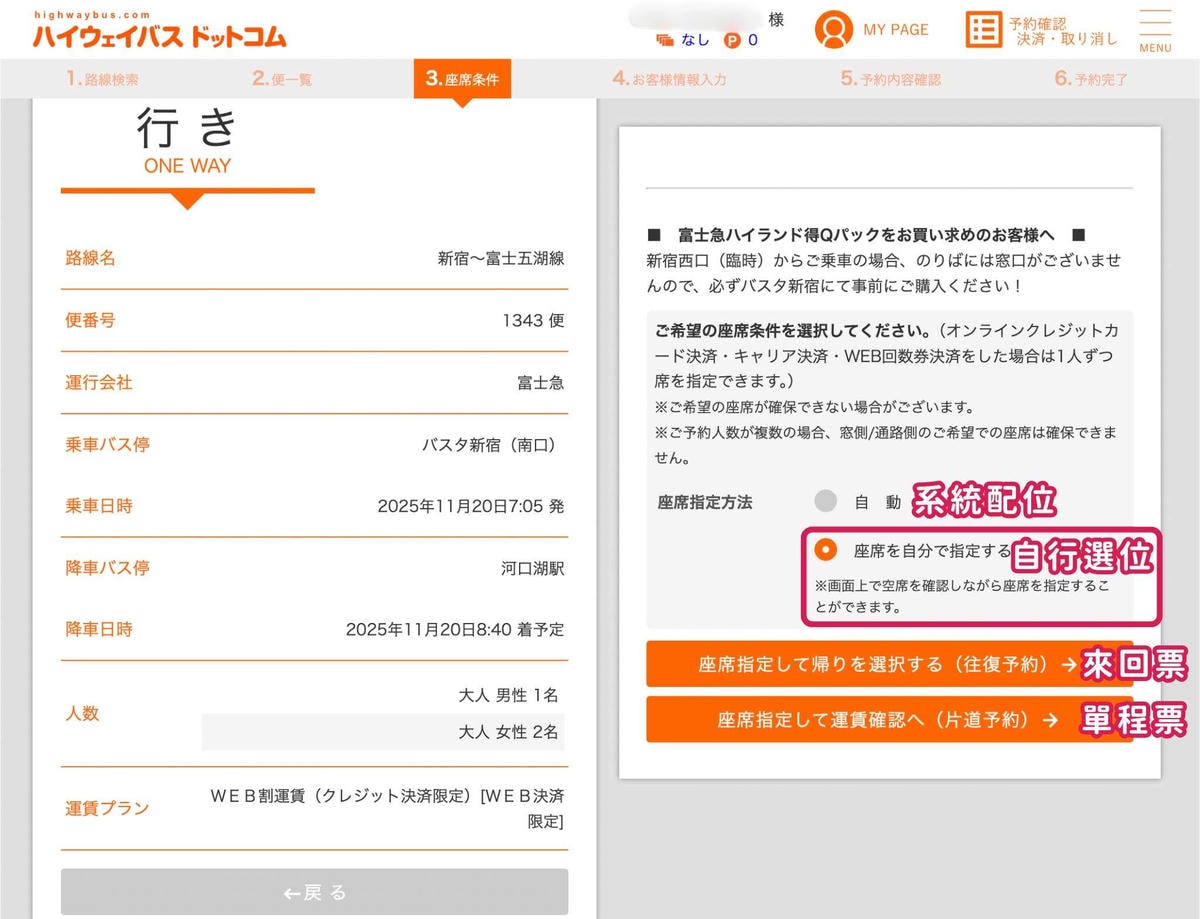Click the MY PAGE text link
The image size is (1200, 919).
click(x=896, y=30)
